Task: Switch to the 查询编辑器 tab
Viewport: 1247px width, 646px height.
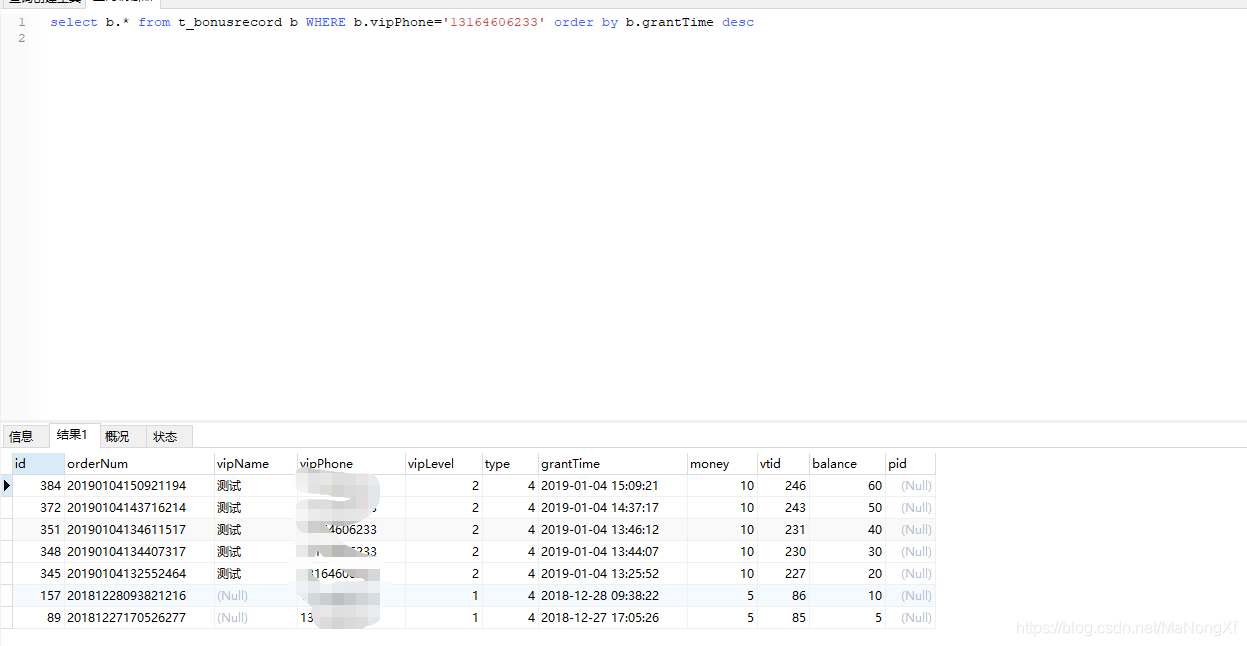Action: click(x=118, y=3)
